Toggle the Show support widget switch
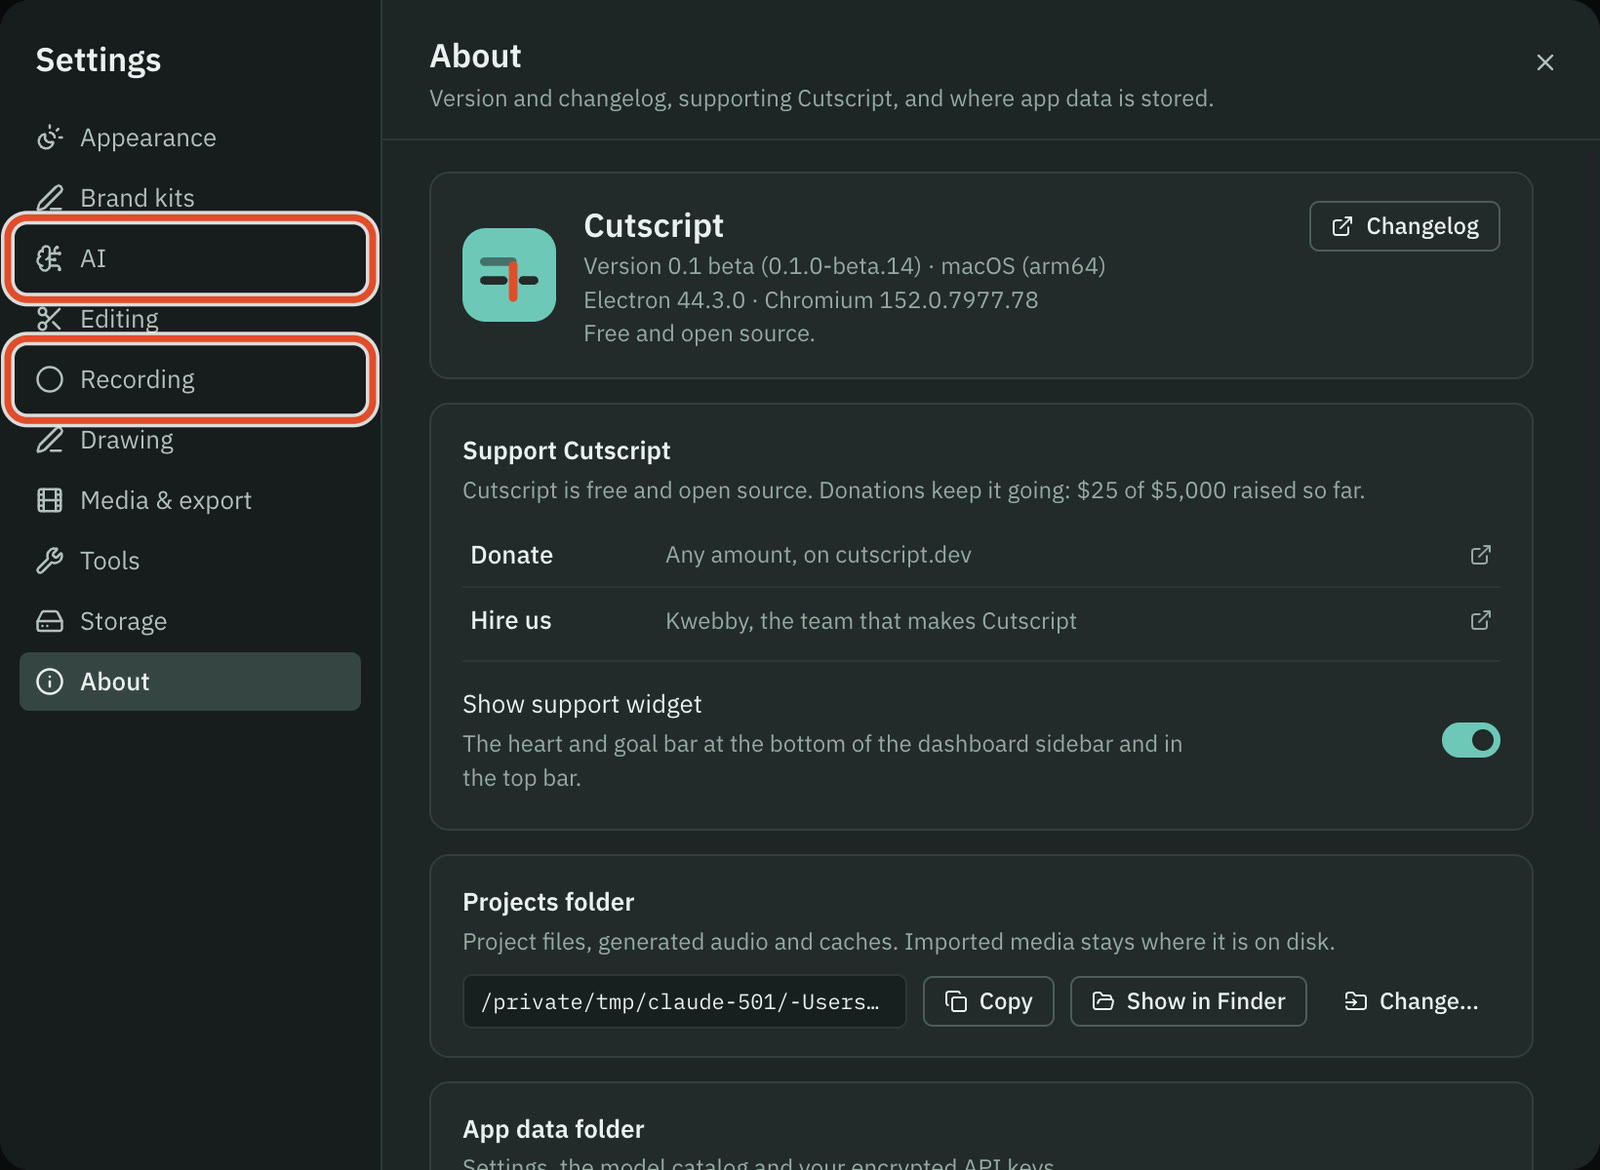1600x1170 pixels. click(x=1470, y=740)
